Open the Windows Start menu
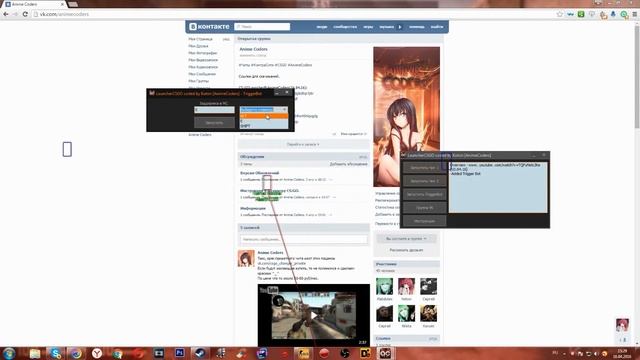Image resolution: width=640 pixels, height=360 pixels. coord(9,353)
